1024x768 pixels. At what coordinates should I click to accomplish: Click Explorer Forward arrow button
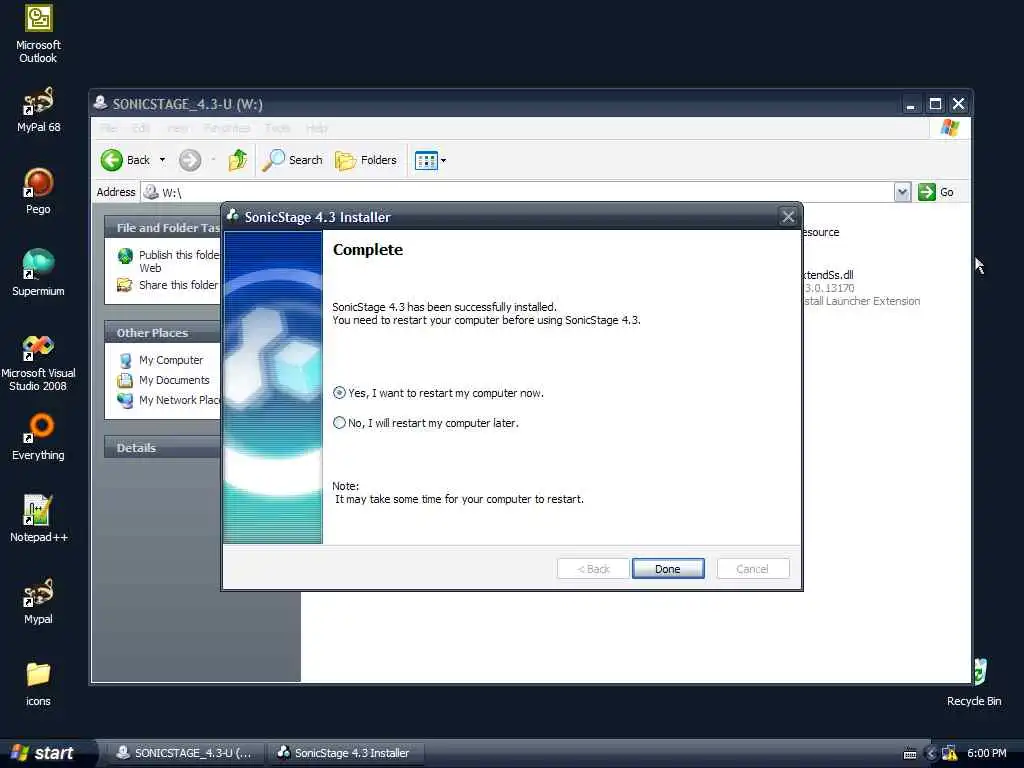pos(190,160)
